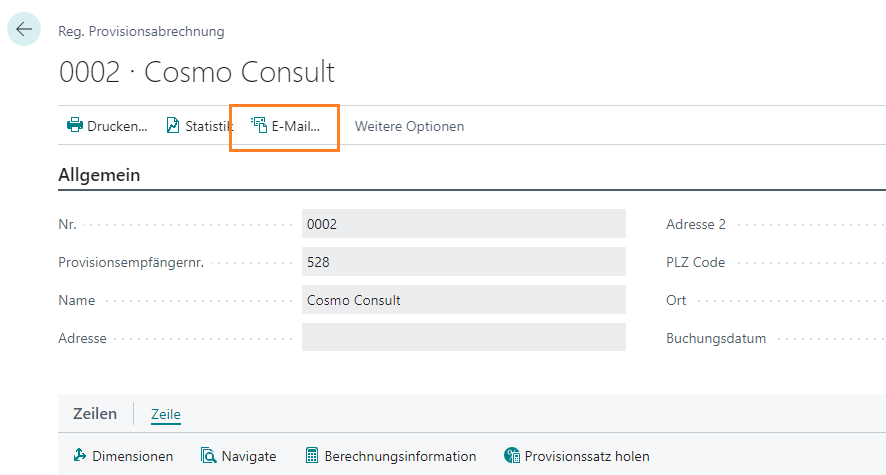
Task: Click the Provisionssatz holen icon
Action: pos(512,456)
